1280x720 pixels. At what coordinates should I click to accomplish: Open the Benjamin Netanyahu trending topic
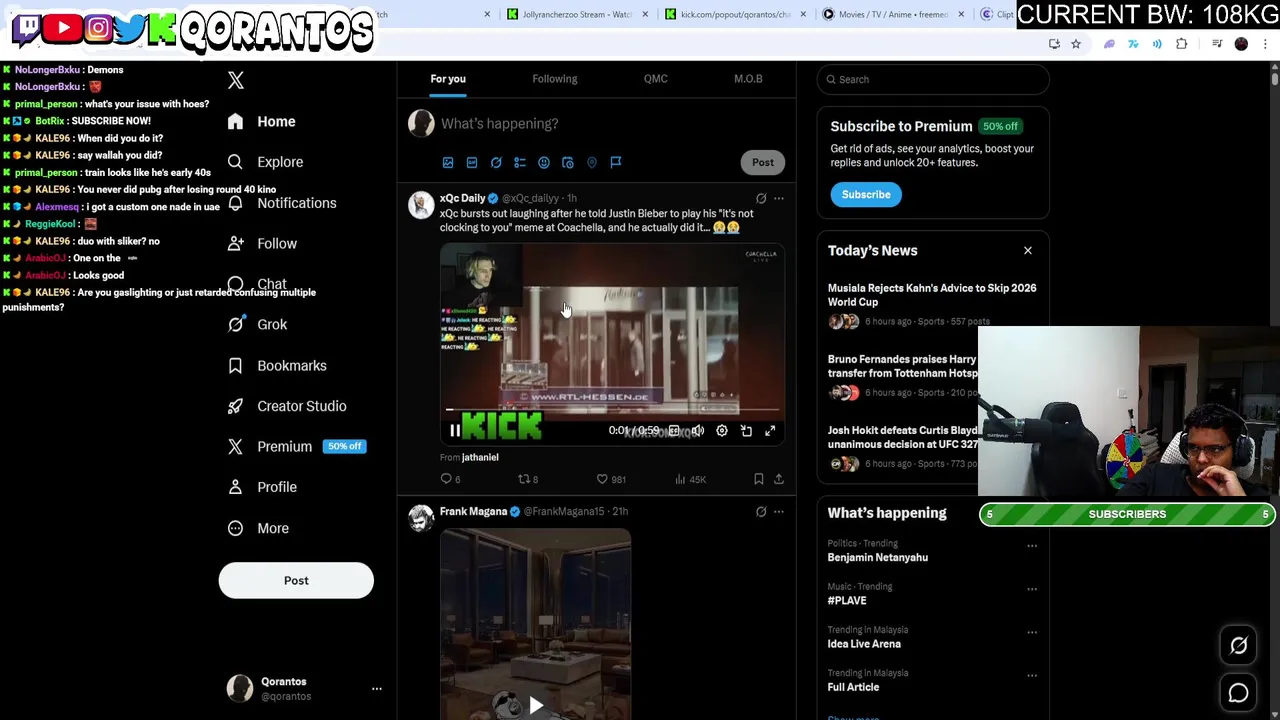878,557
